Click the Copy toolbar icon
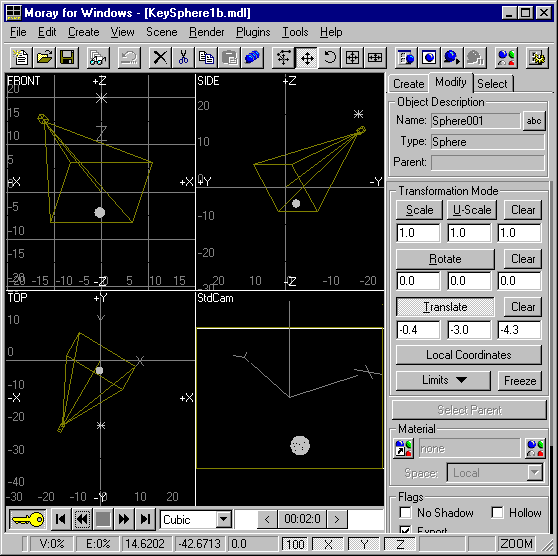 [x=206, y=57]
